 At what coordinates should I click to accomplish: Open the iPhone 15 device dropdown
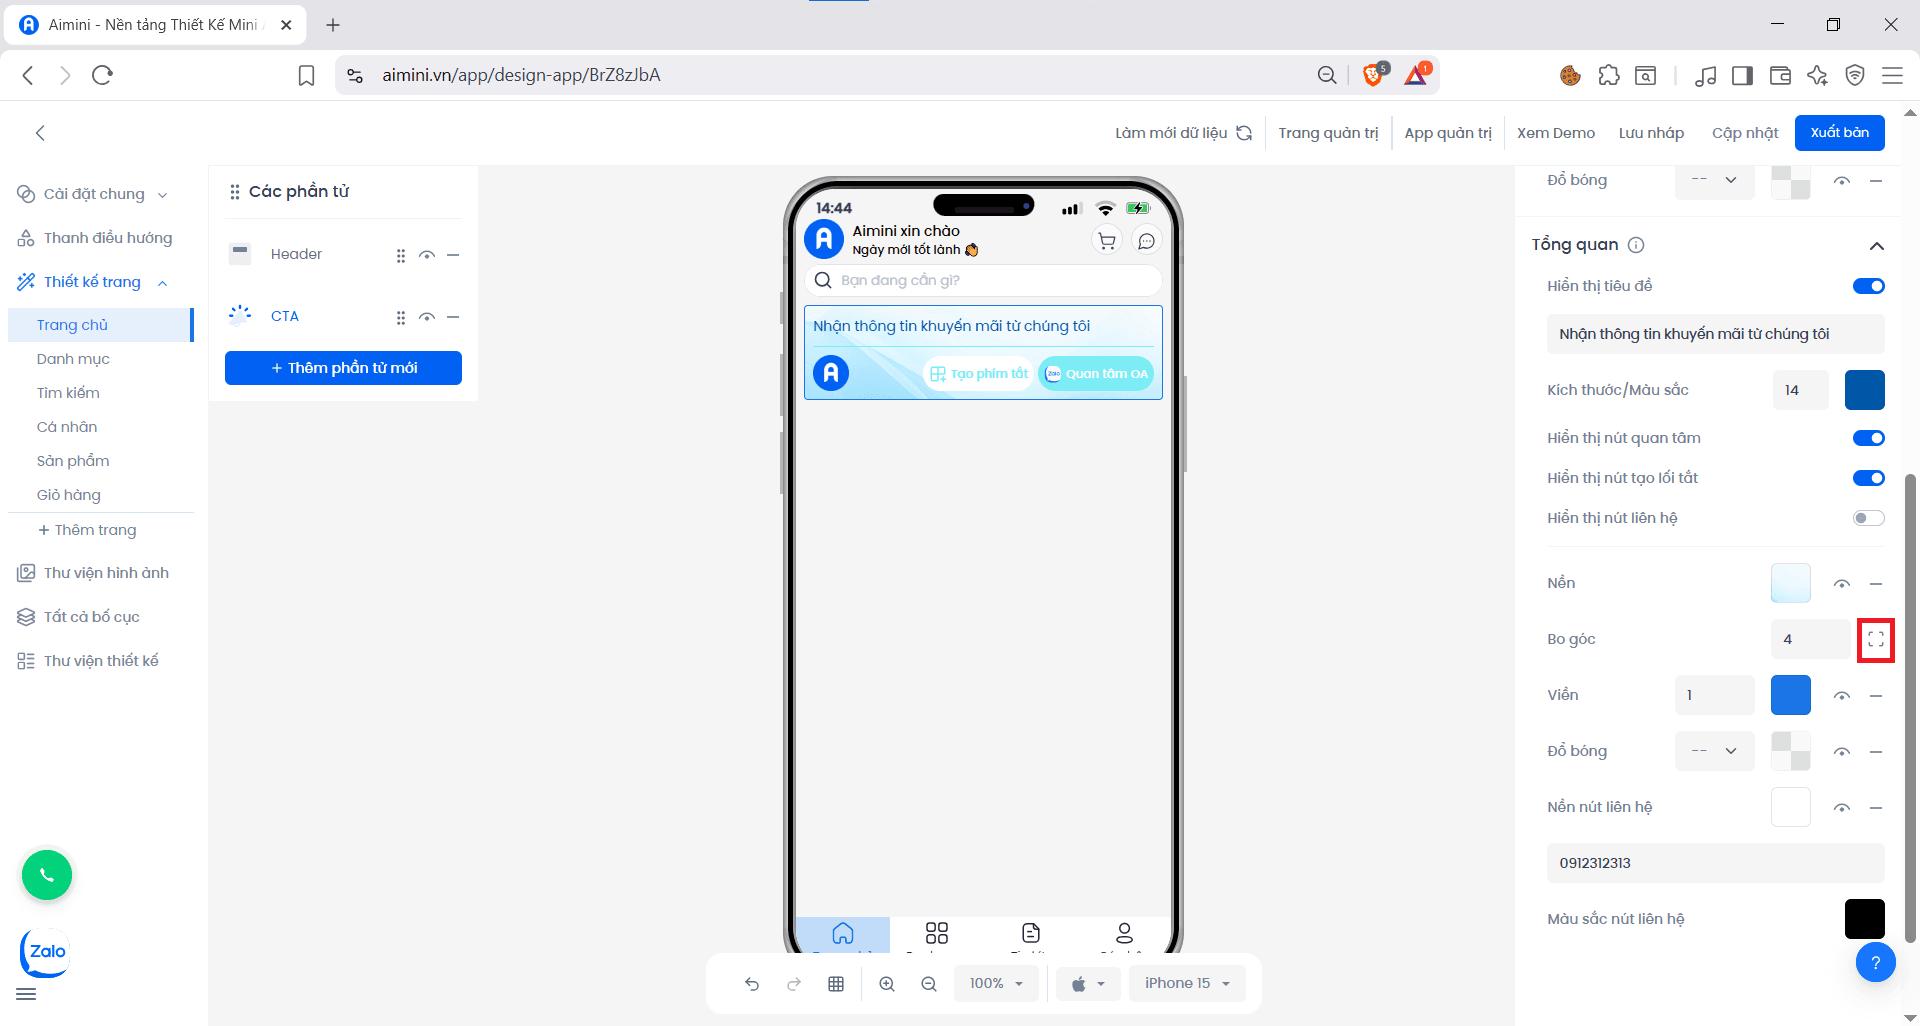coord(1187,983)
